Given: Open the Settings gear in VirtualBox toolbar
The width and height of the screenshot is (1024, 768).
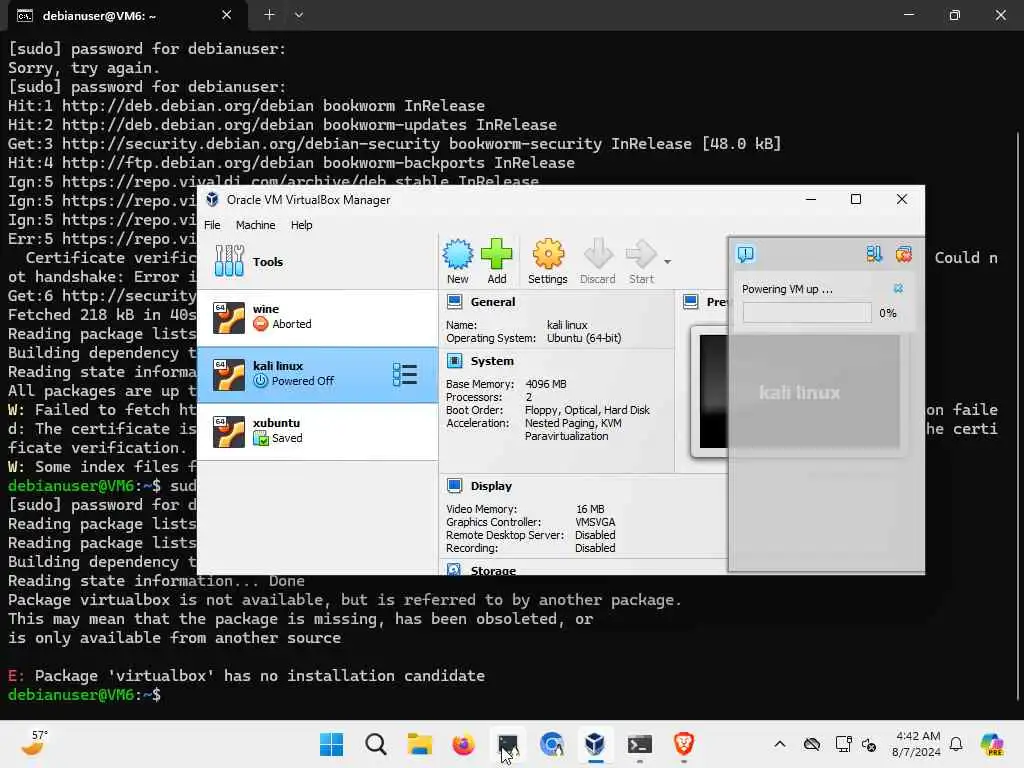Looking at the screenshot, I should [547, 261].
